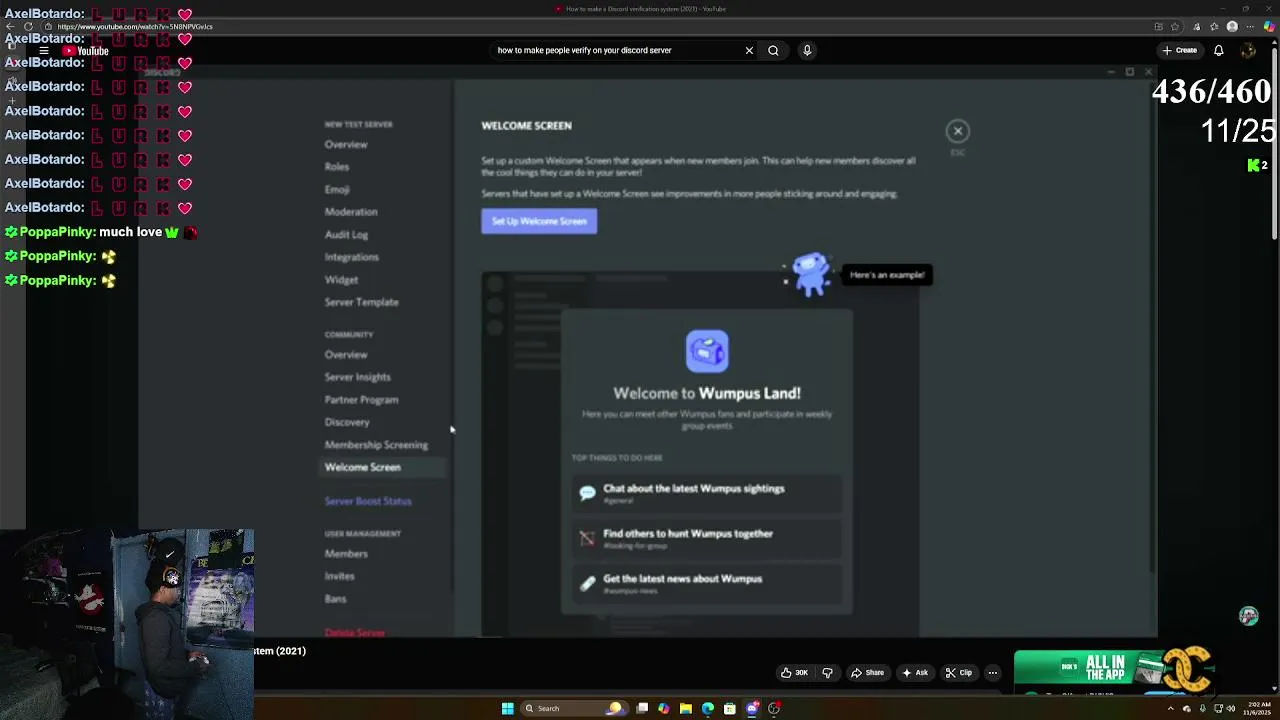This screenshot has width=1280, height=720.
Task: Open more actions ellipsis under video
Action: pos(992,673)
